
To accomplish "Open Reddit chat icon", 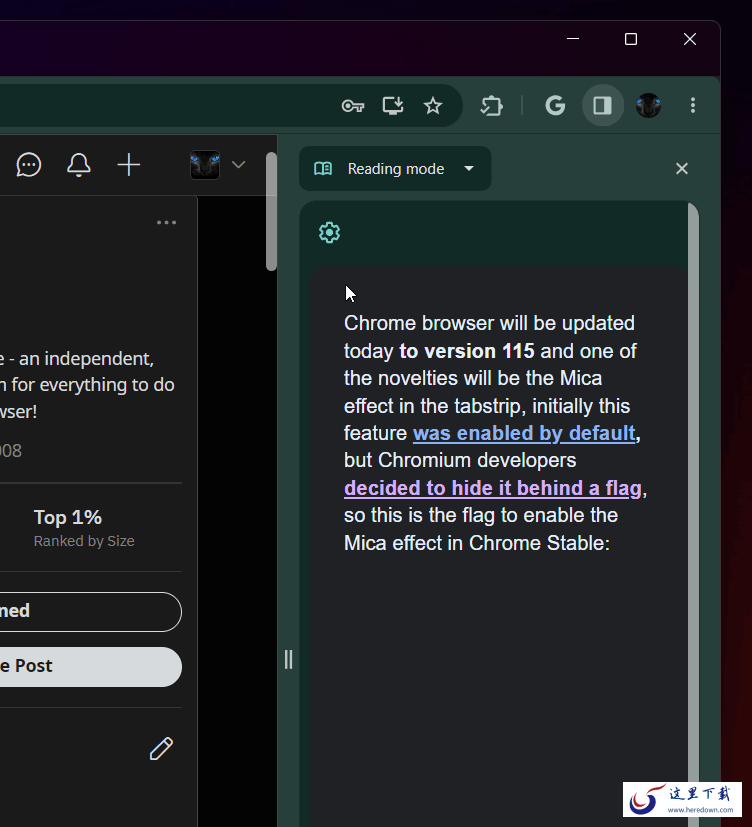I will (28, 165).
